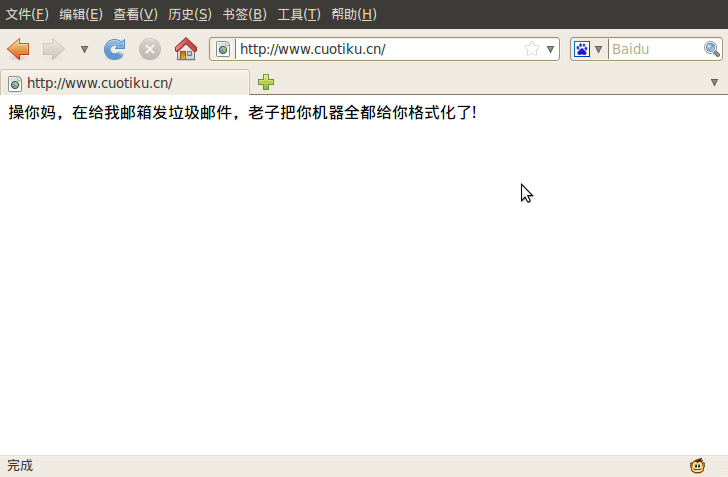Click the magnifier search button
Screen dimensions: 728x477
tap(712, 49)
